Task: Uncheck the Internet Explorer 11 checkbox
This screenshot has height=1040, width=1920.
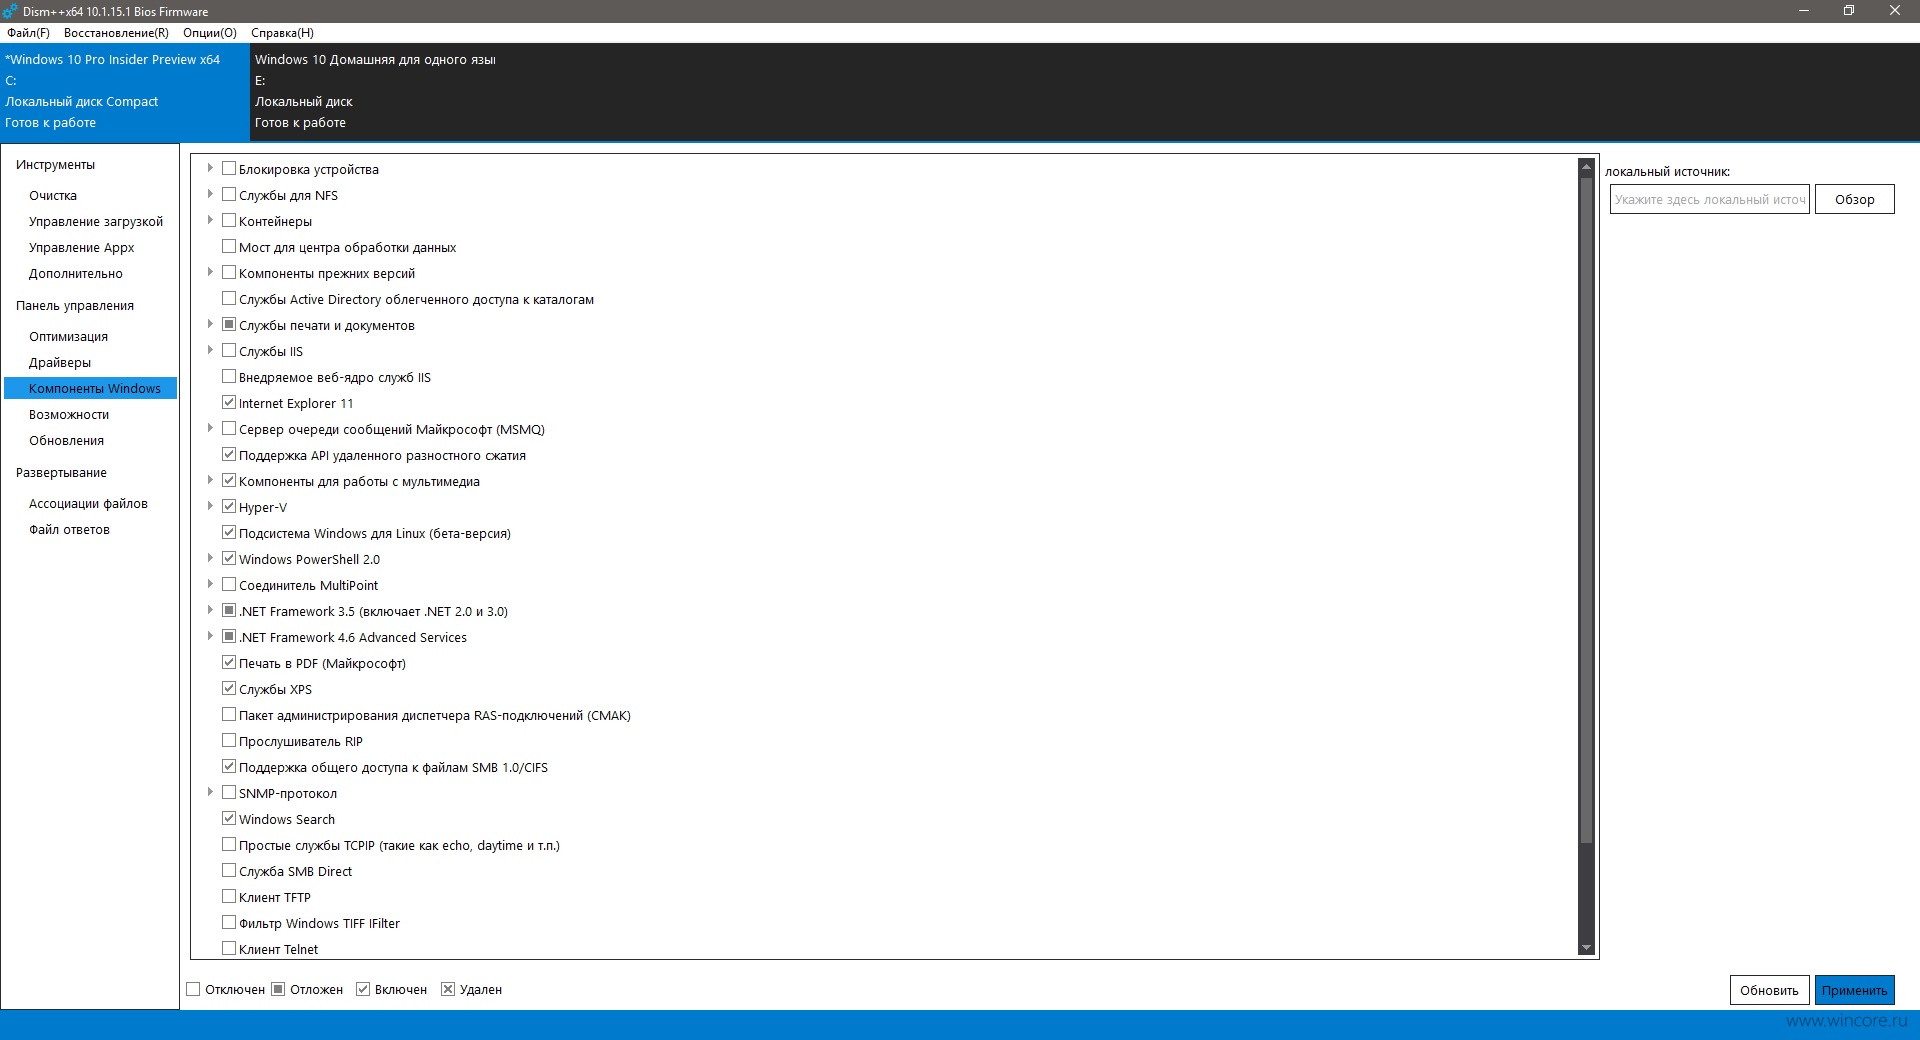Action: click(229, 402)
